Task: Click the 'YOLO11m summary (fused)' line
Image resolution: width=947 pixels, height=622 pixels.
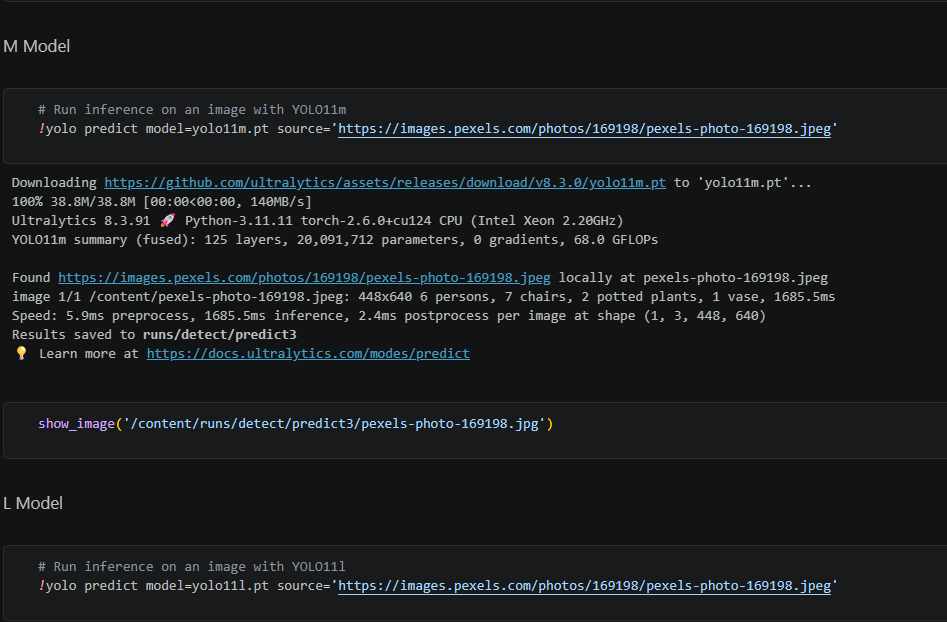Action: (335, 240)
